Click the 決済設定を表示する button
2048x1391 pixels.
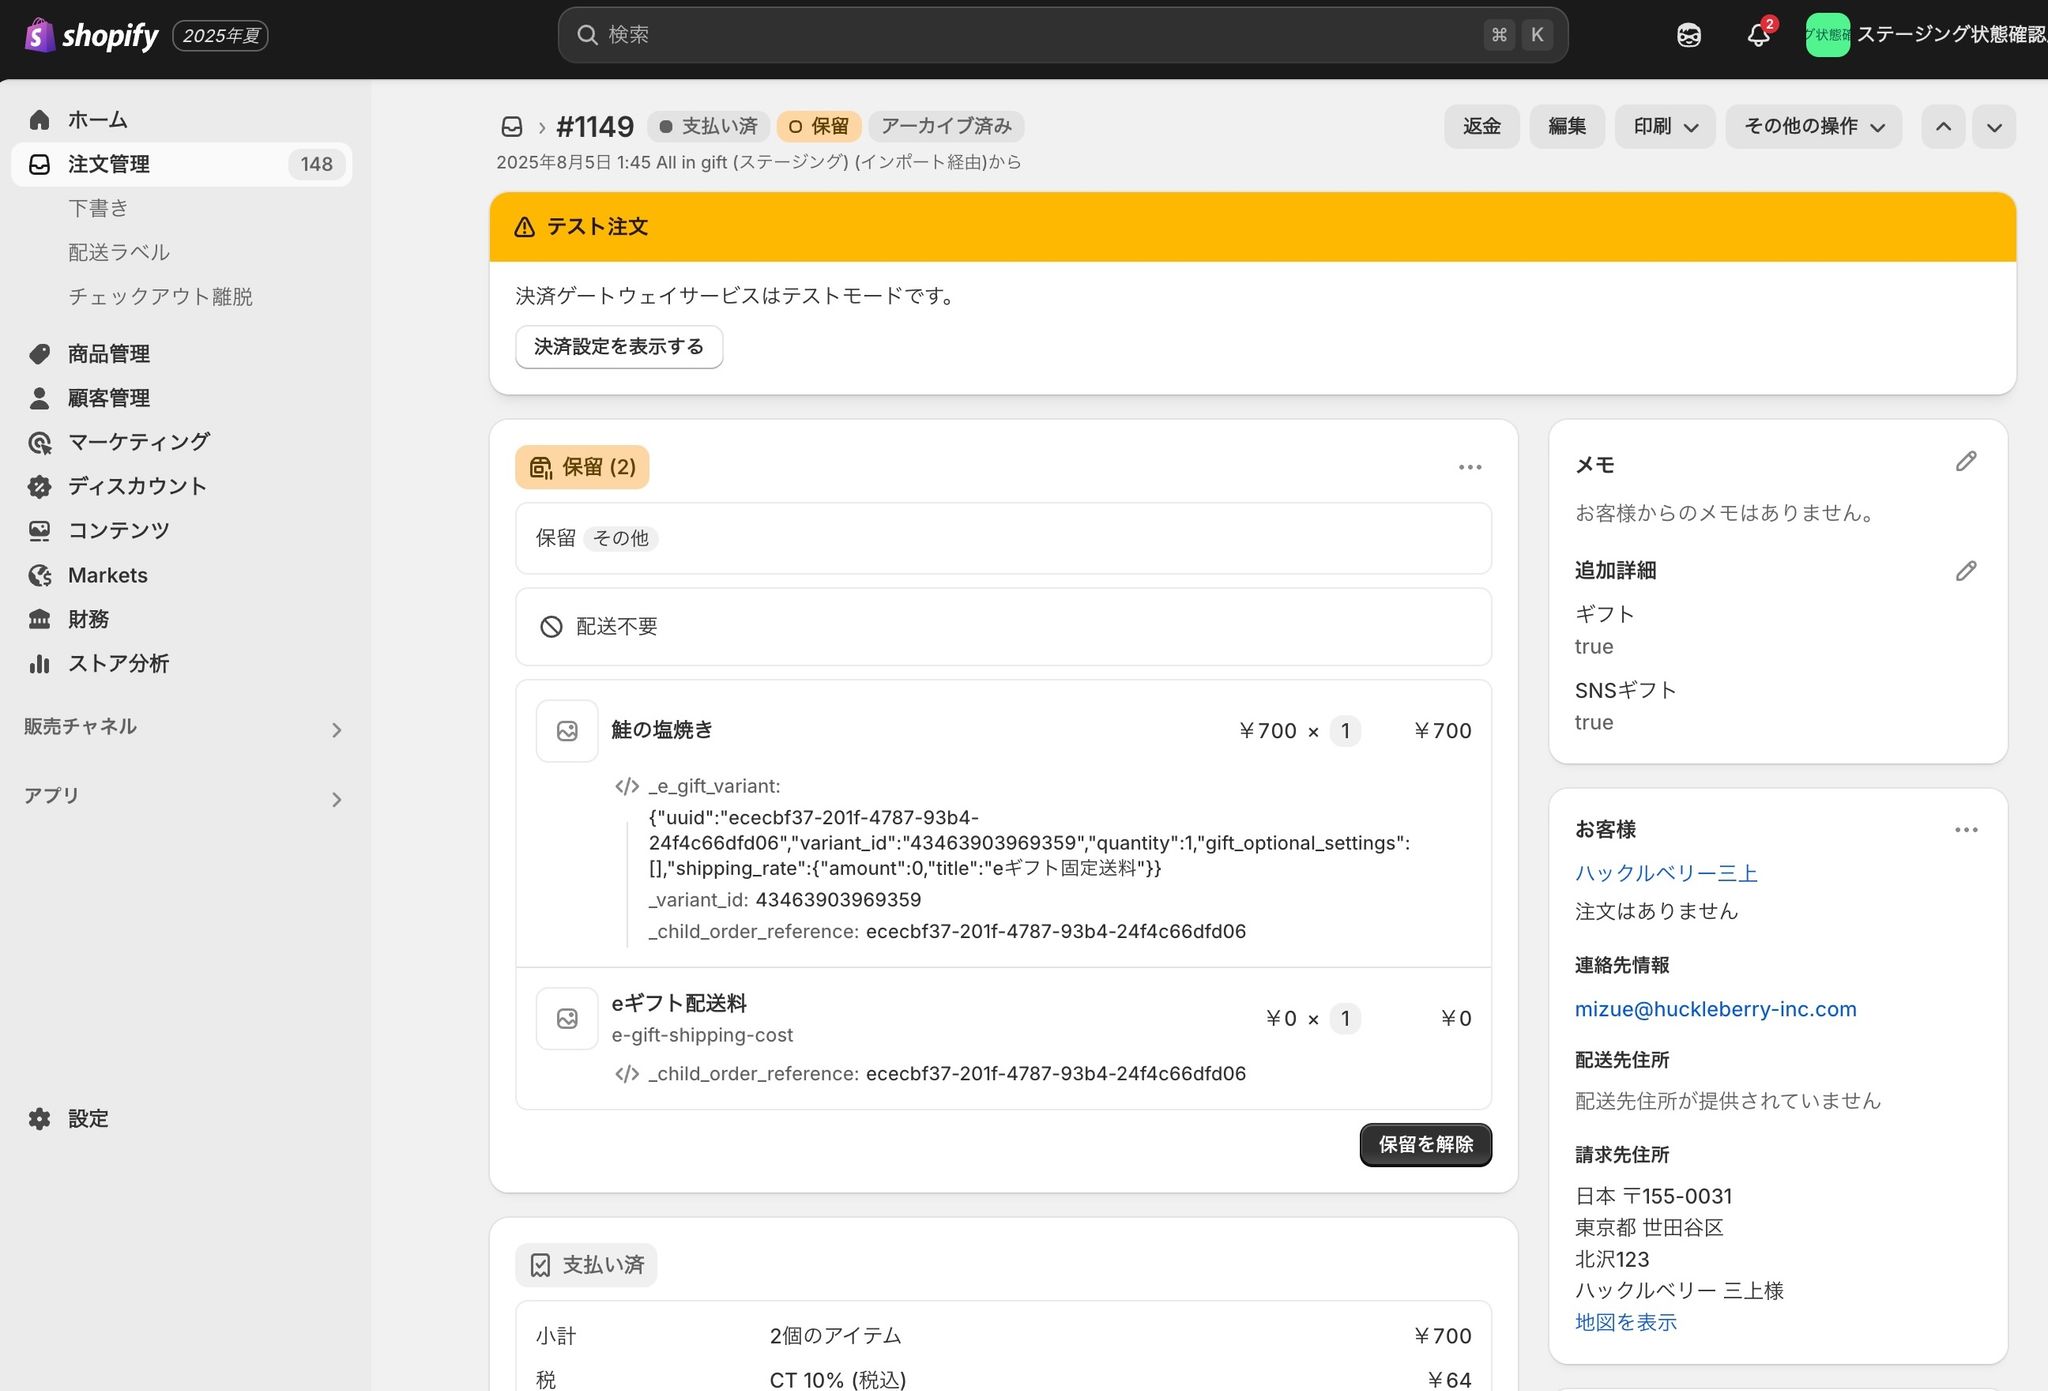point(618,347)
